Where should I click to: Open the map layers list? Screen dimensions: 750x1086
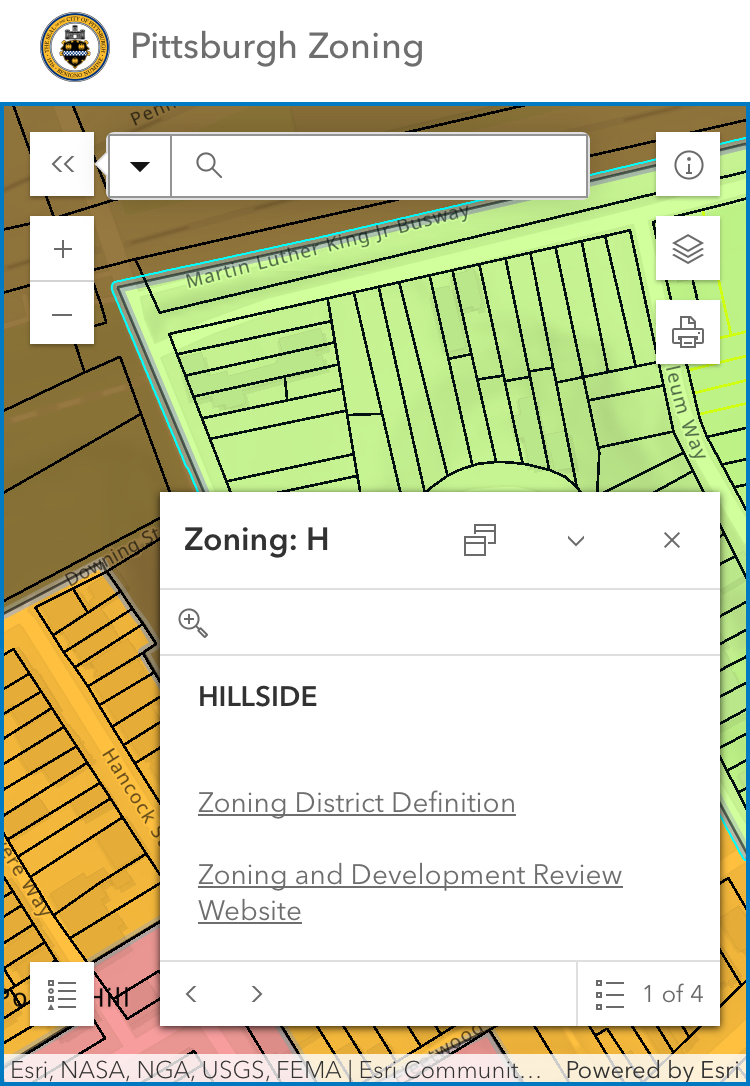pos(688,248)
